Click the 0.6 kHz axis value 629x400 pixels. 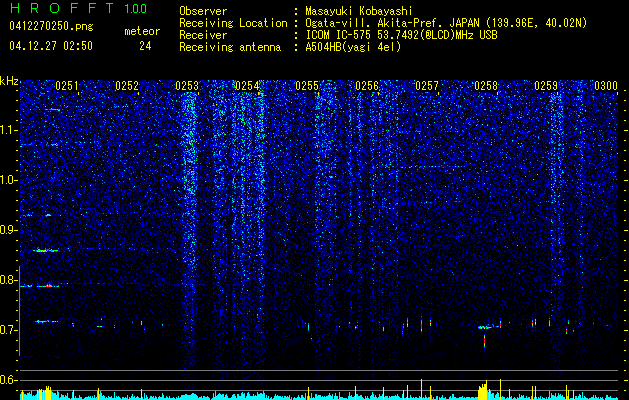pos(9,380)
